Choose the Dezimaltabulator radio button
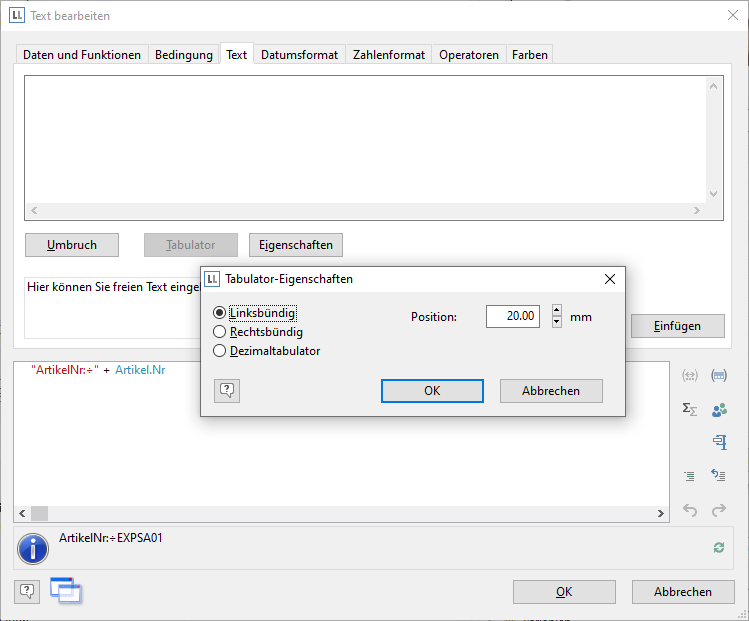The width and height of the screenshot is (749, 621). pos(220,351)
